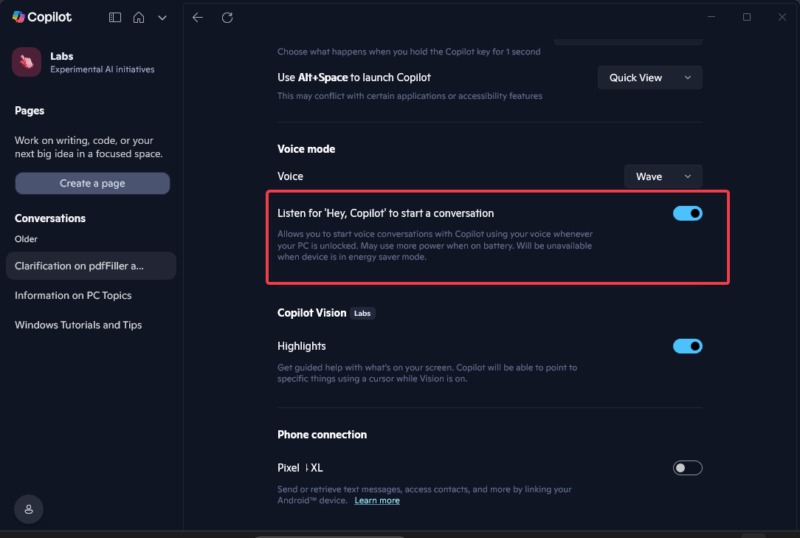800x538 pixels.
Task: Click the Create a page button
Action: (92, 183)
